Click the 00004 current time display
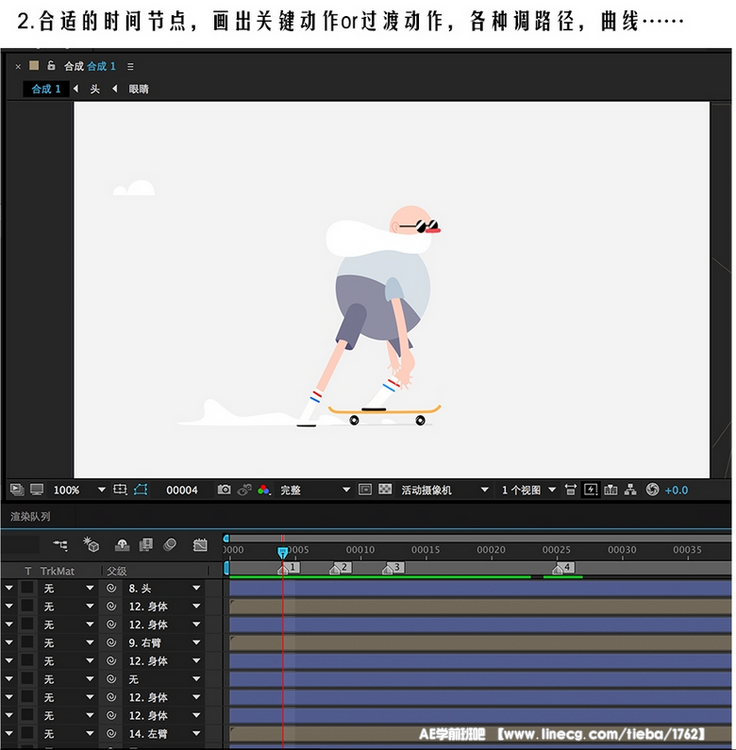Screen dimensions: 736x750 coord(182,490)
